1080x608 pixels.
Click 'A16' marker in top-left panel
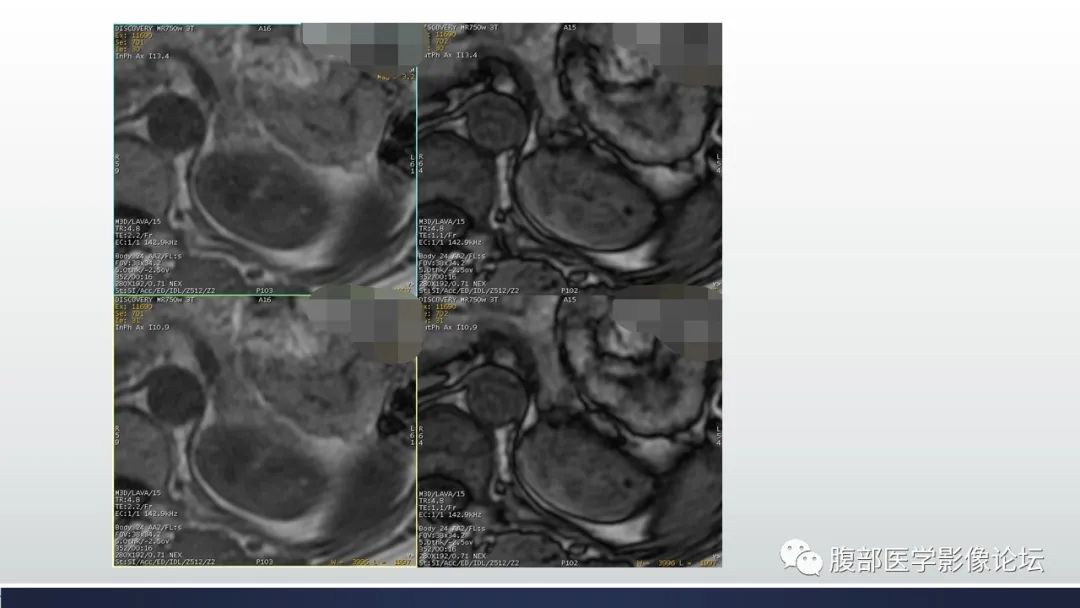(264, 29)
